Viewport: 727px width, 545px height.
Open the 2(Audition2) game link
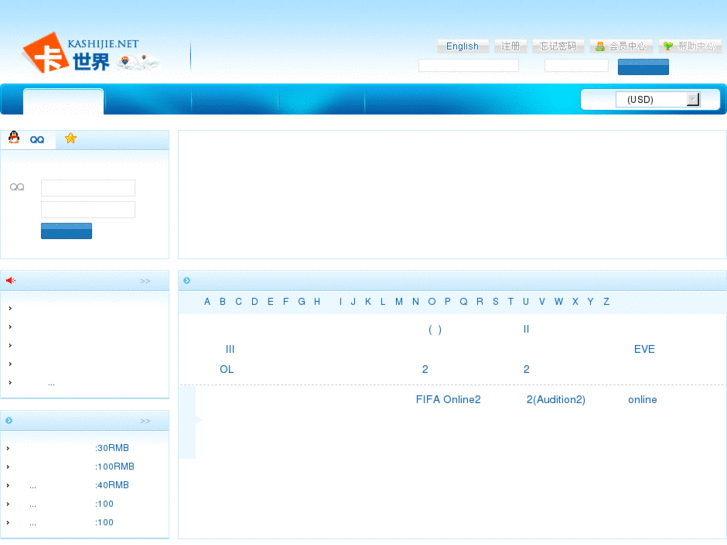click(x=555, y=399)
